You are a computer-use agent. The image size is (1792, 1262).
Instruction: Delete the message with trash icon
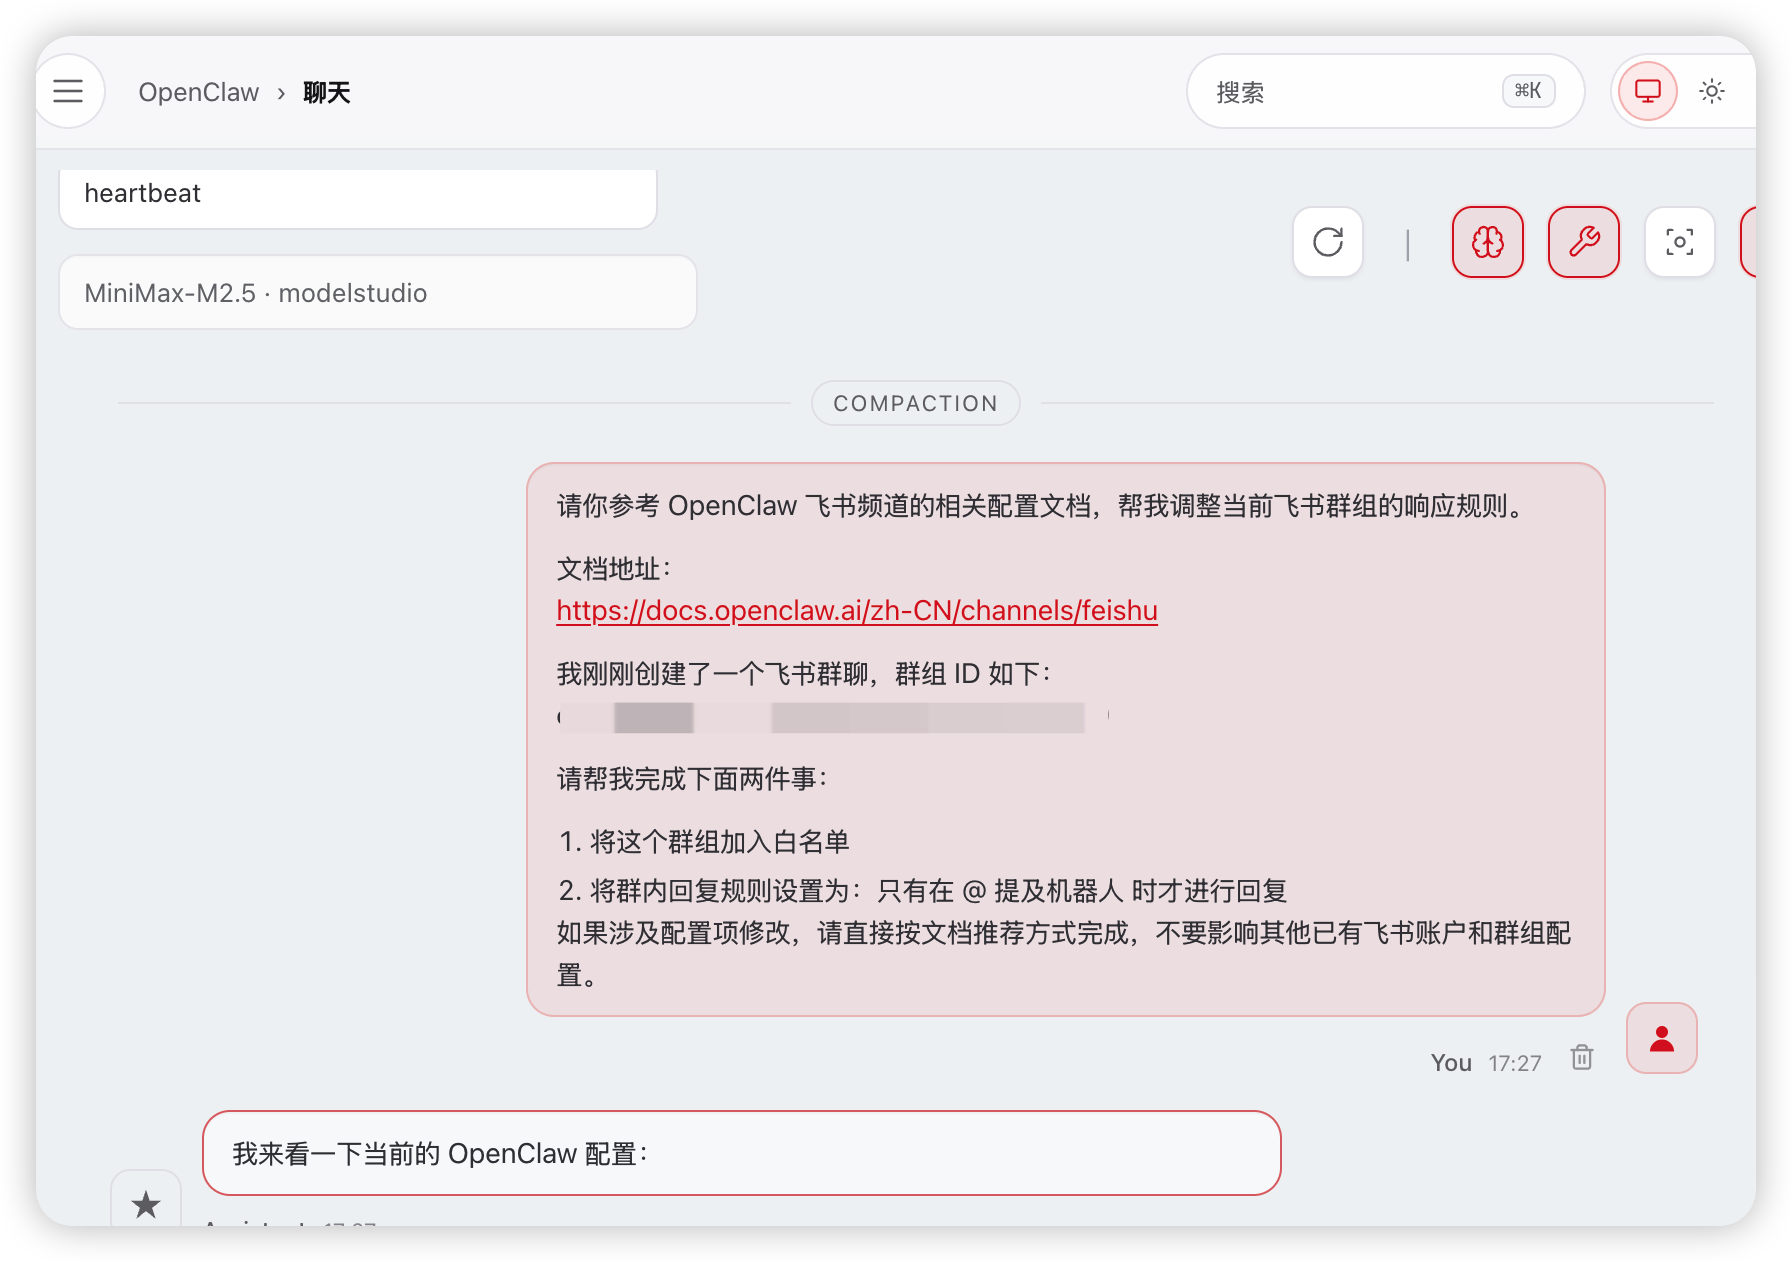coord(1581,1058)
